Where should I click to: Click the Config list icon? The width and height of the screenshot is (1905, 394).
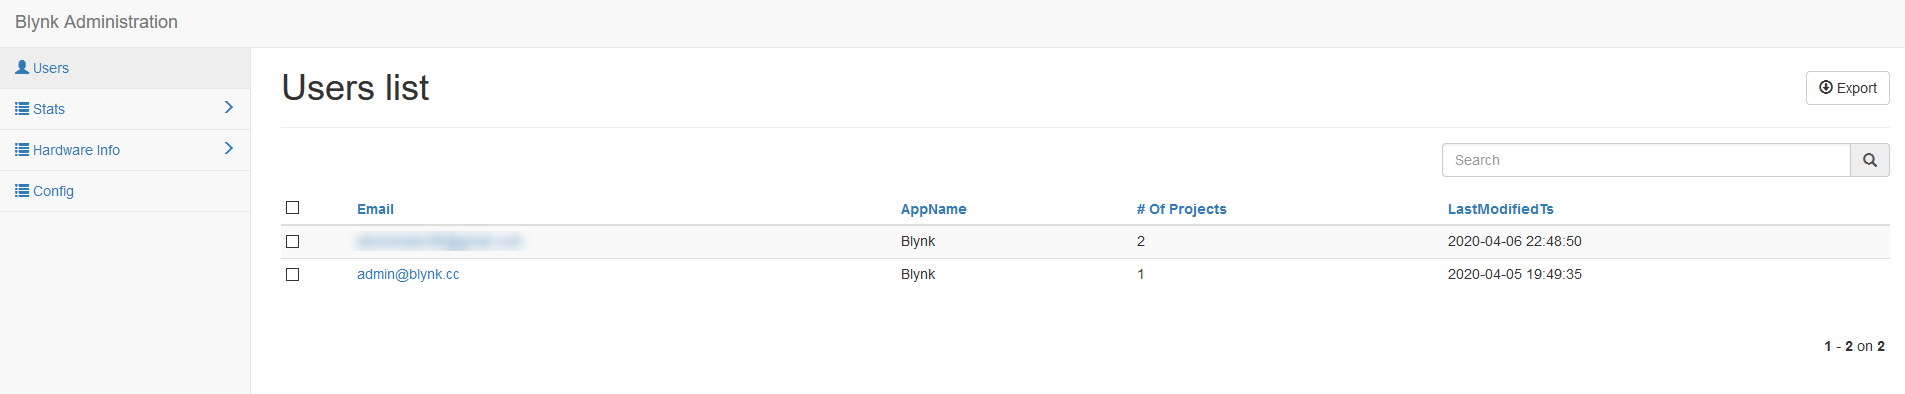pos(22,190)
